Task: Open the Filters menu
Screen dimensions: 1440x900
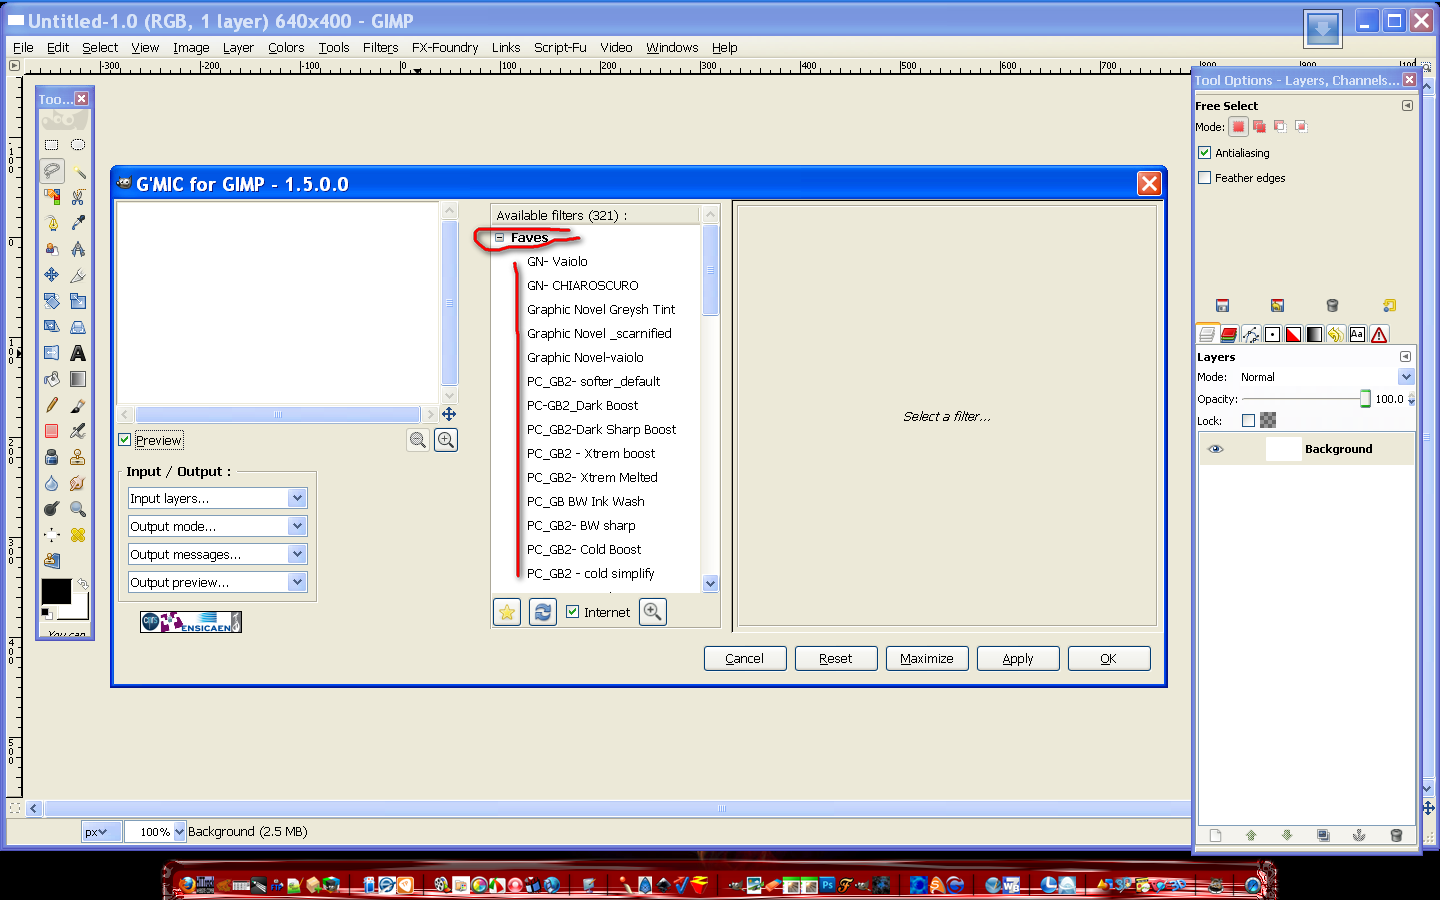Action: click(x=380, y=47)
